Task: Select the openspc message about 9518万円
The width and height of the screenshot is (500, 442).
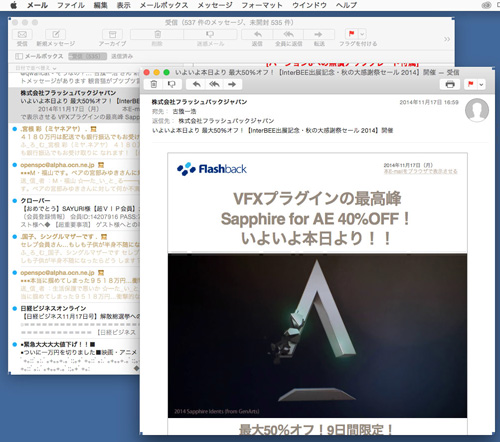Action: pos(75,285)
